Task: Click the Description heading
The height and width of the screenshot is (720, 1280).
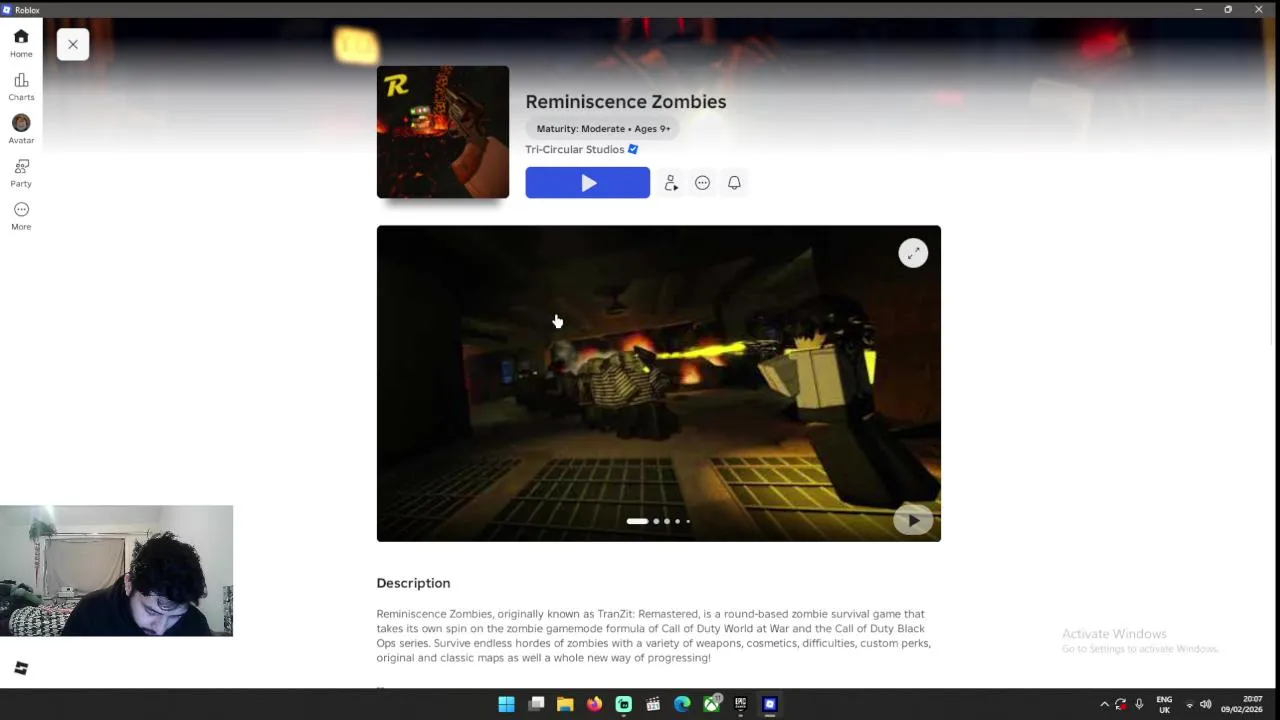Action: tap(413, 583)
